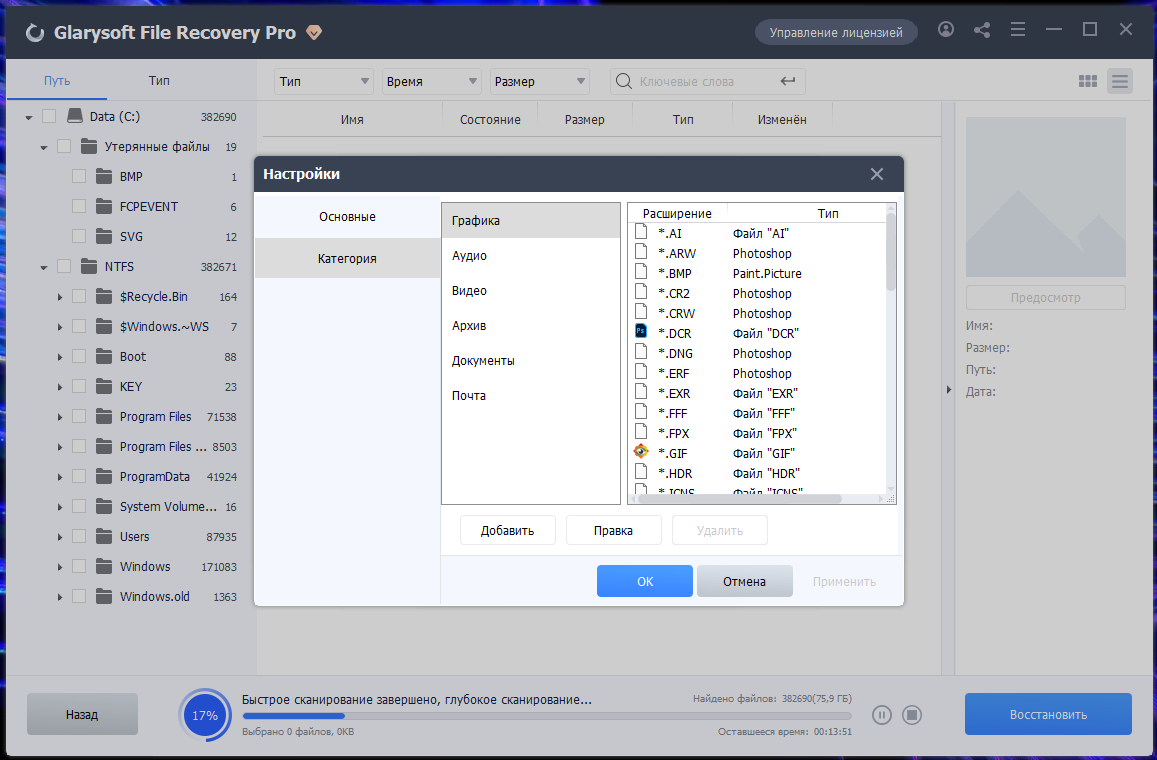Select the Видео category
The image size is (1157, 760).
point(531,291)
